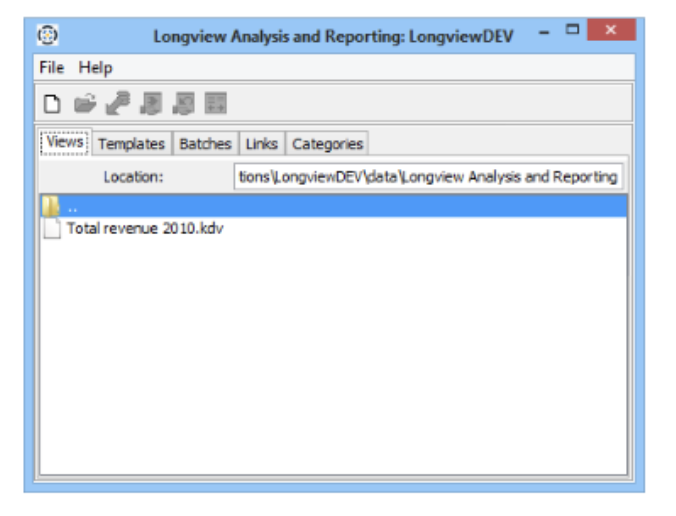Image resolution: width=676 pixels, height=516 pixels.
Task: Open the Help menu
Action: (x=96, y=68)
